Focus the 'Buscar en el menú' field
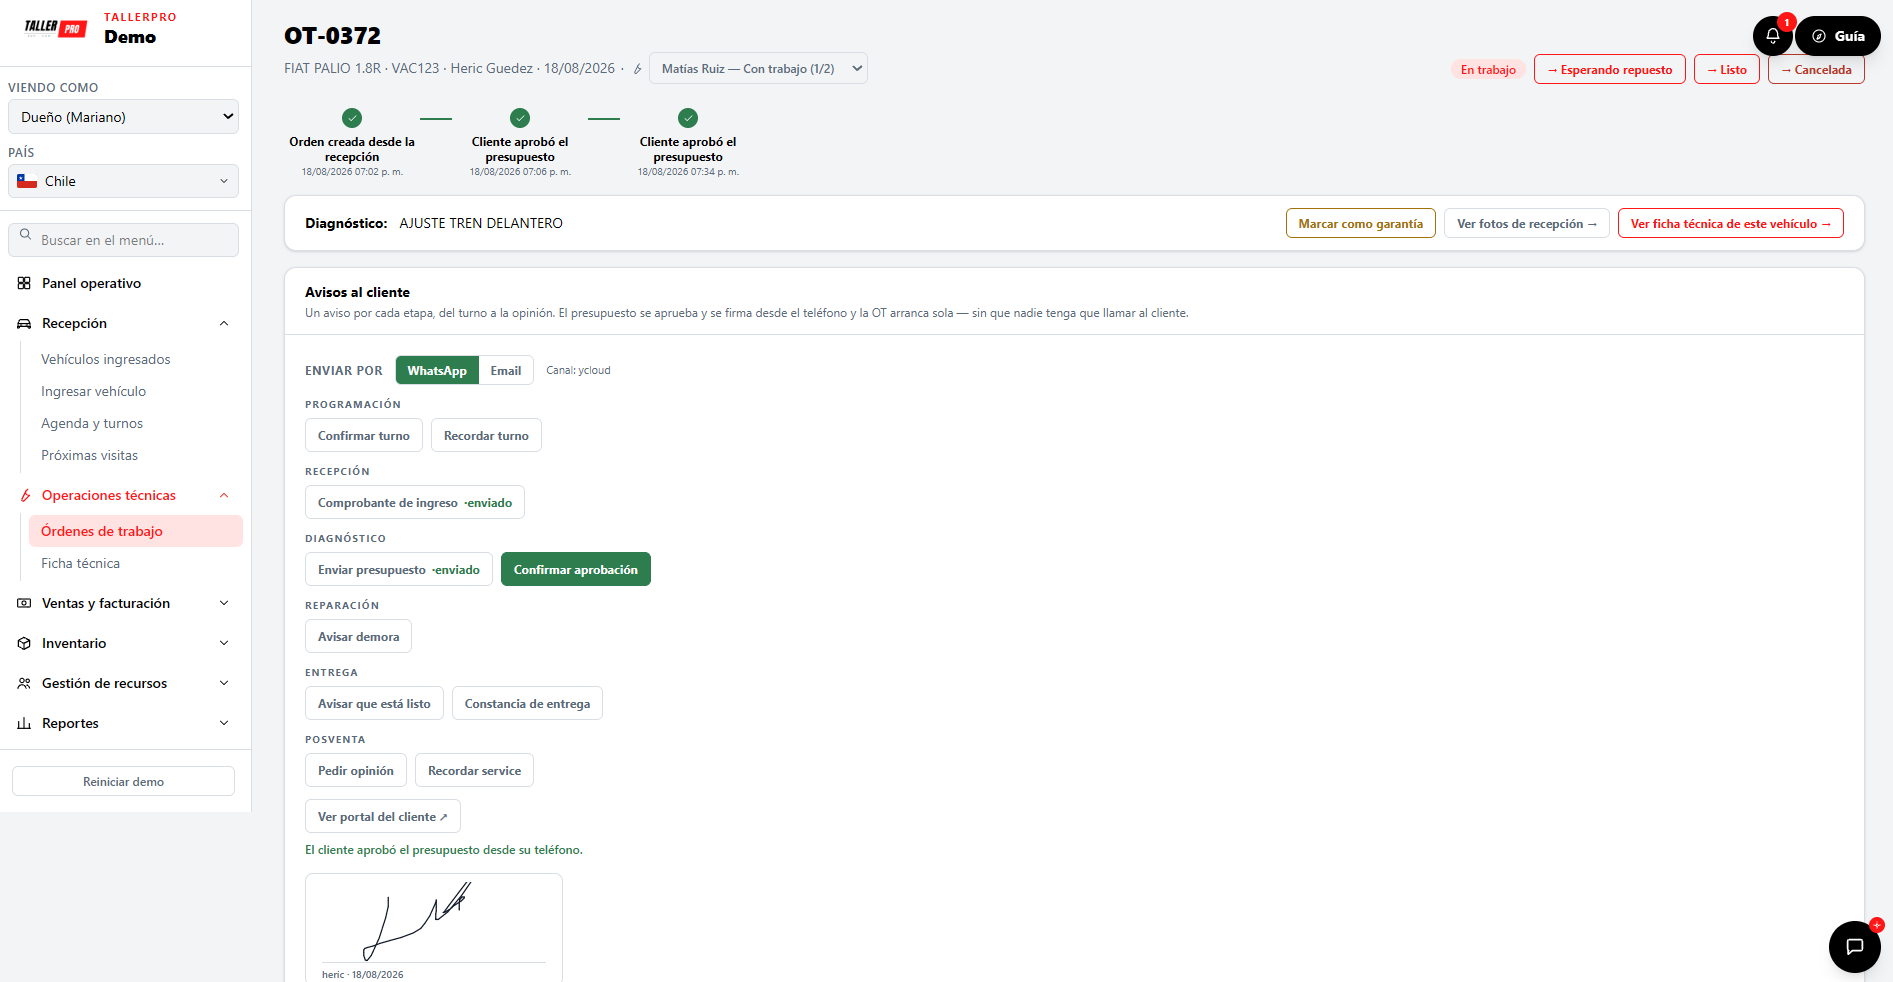 [x=123, y=240]
